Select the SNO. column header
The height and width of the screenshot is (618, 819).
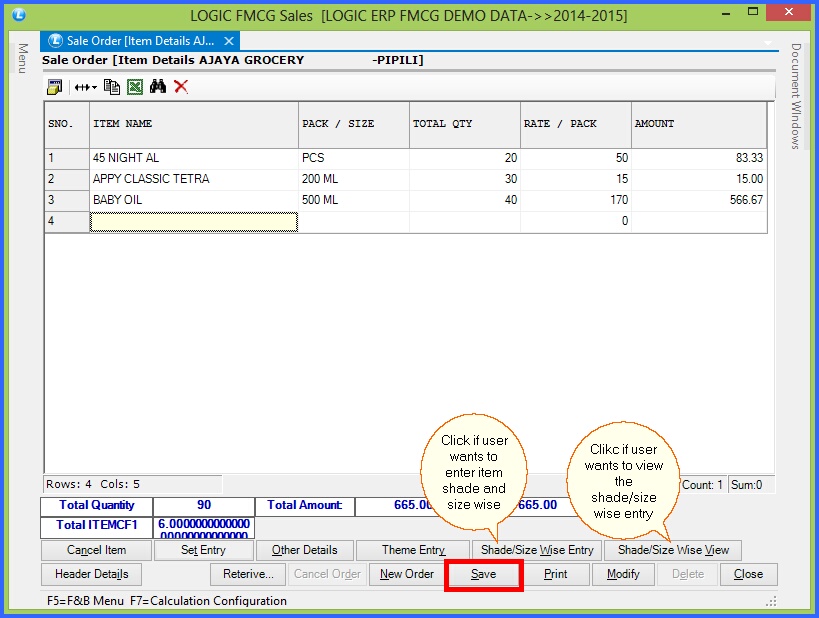(67, 124)
